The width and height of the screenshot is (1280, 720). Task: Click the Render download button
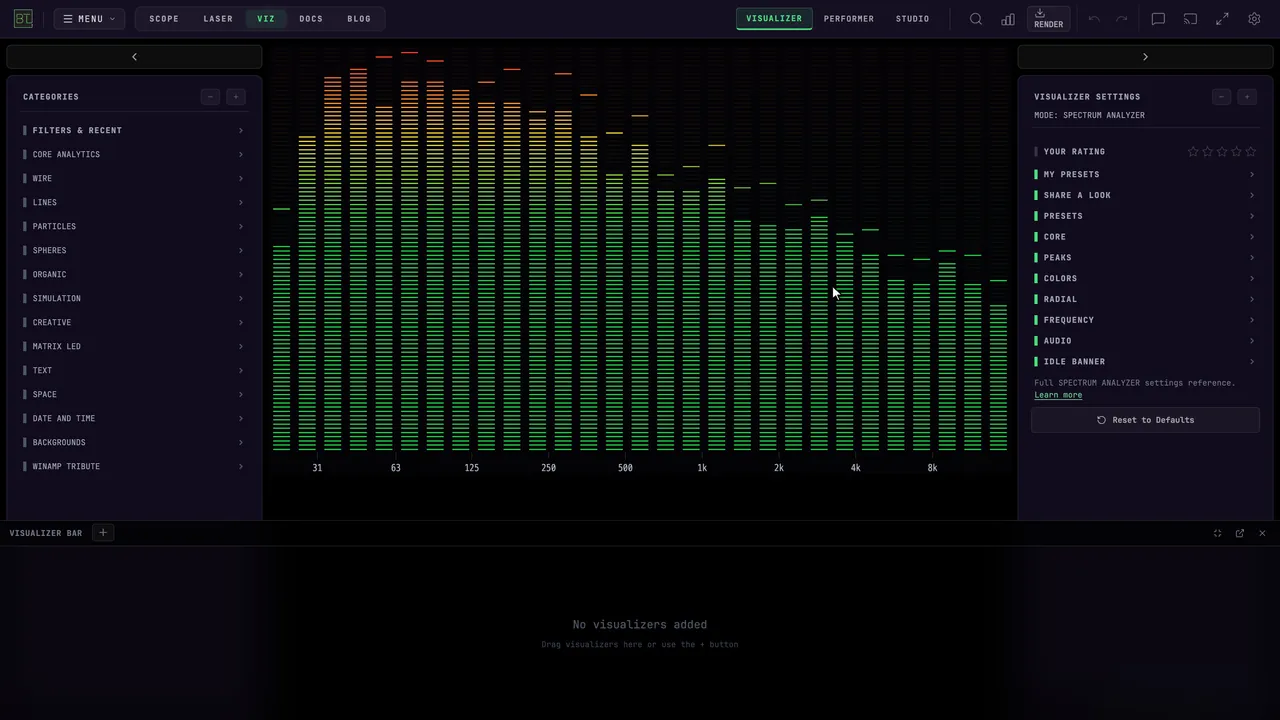click(1048, 19)
